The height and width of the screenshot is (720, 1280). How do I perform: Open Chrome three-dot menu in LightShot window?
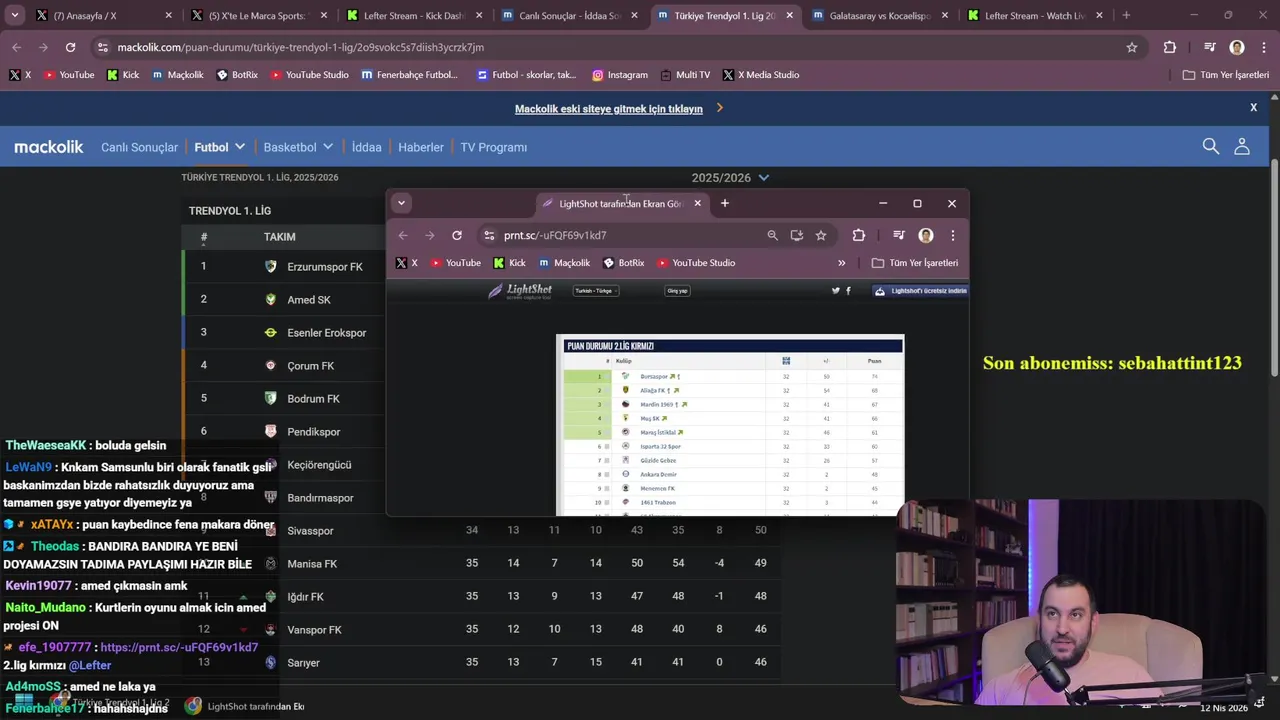(x=952, y=235)
